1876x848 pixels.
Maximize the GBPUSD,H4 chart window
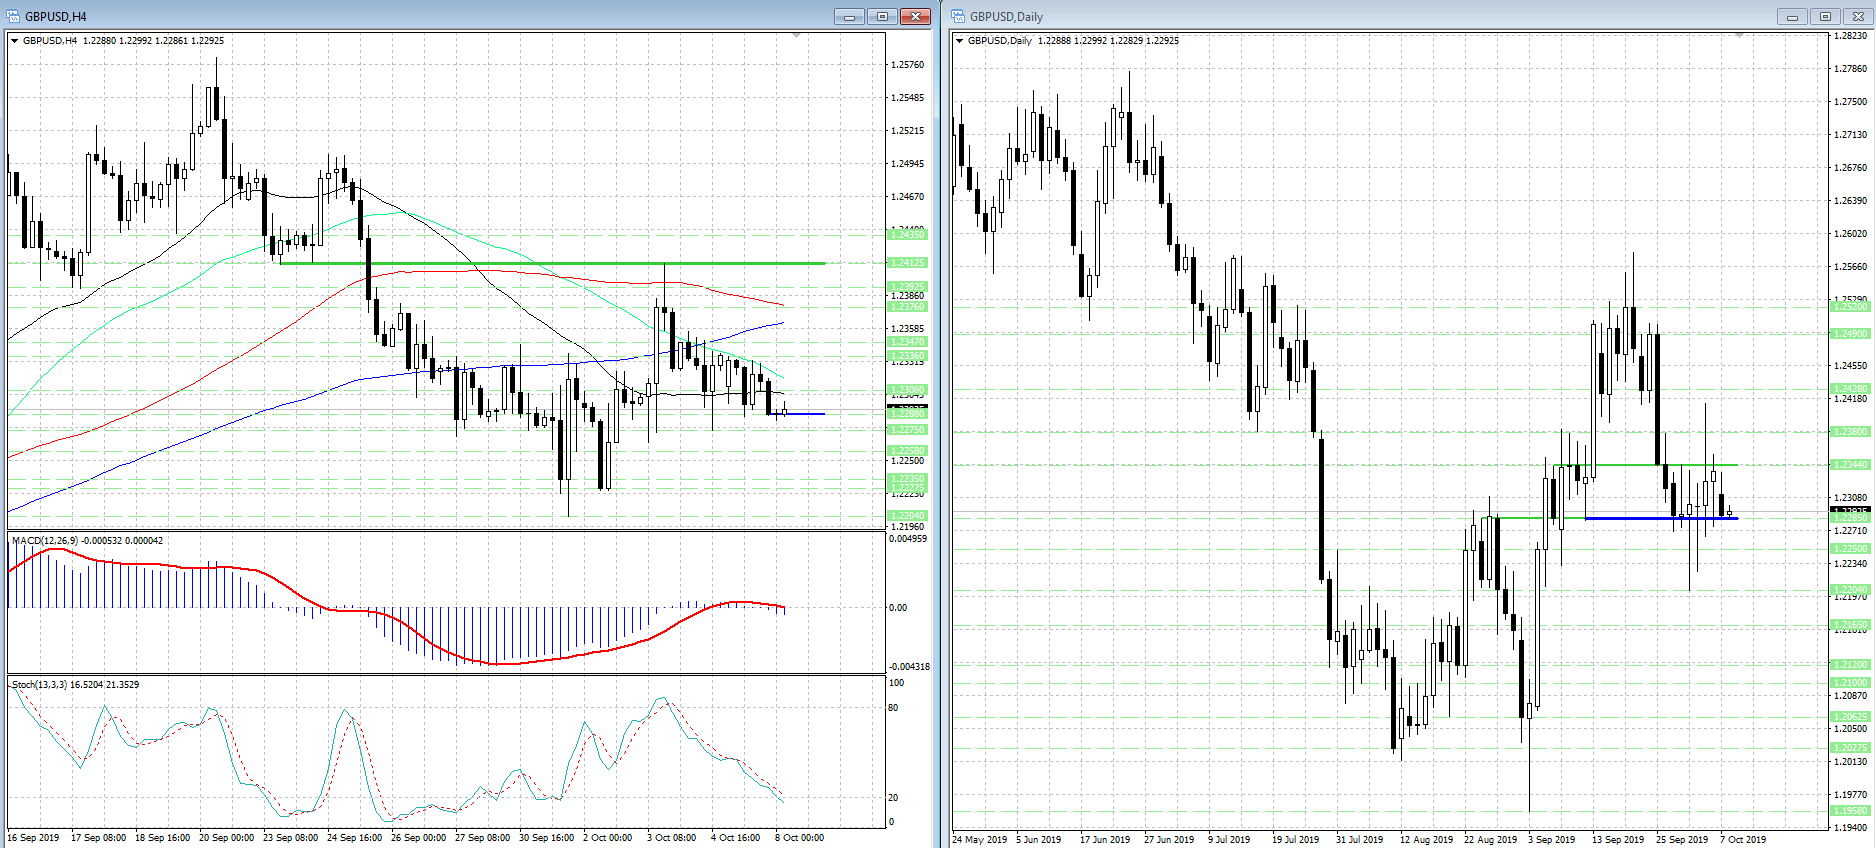pyautogui.click(x=882, y=16)
